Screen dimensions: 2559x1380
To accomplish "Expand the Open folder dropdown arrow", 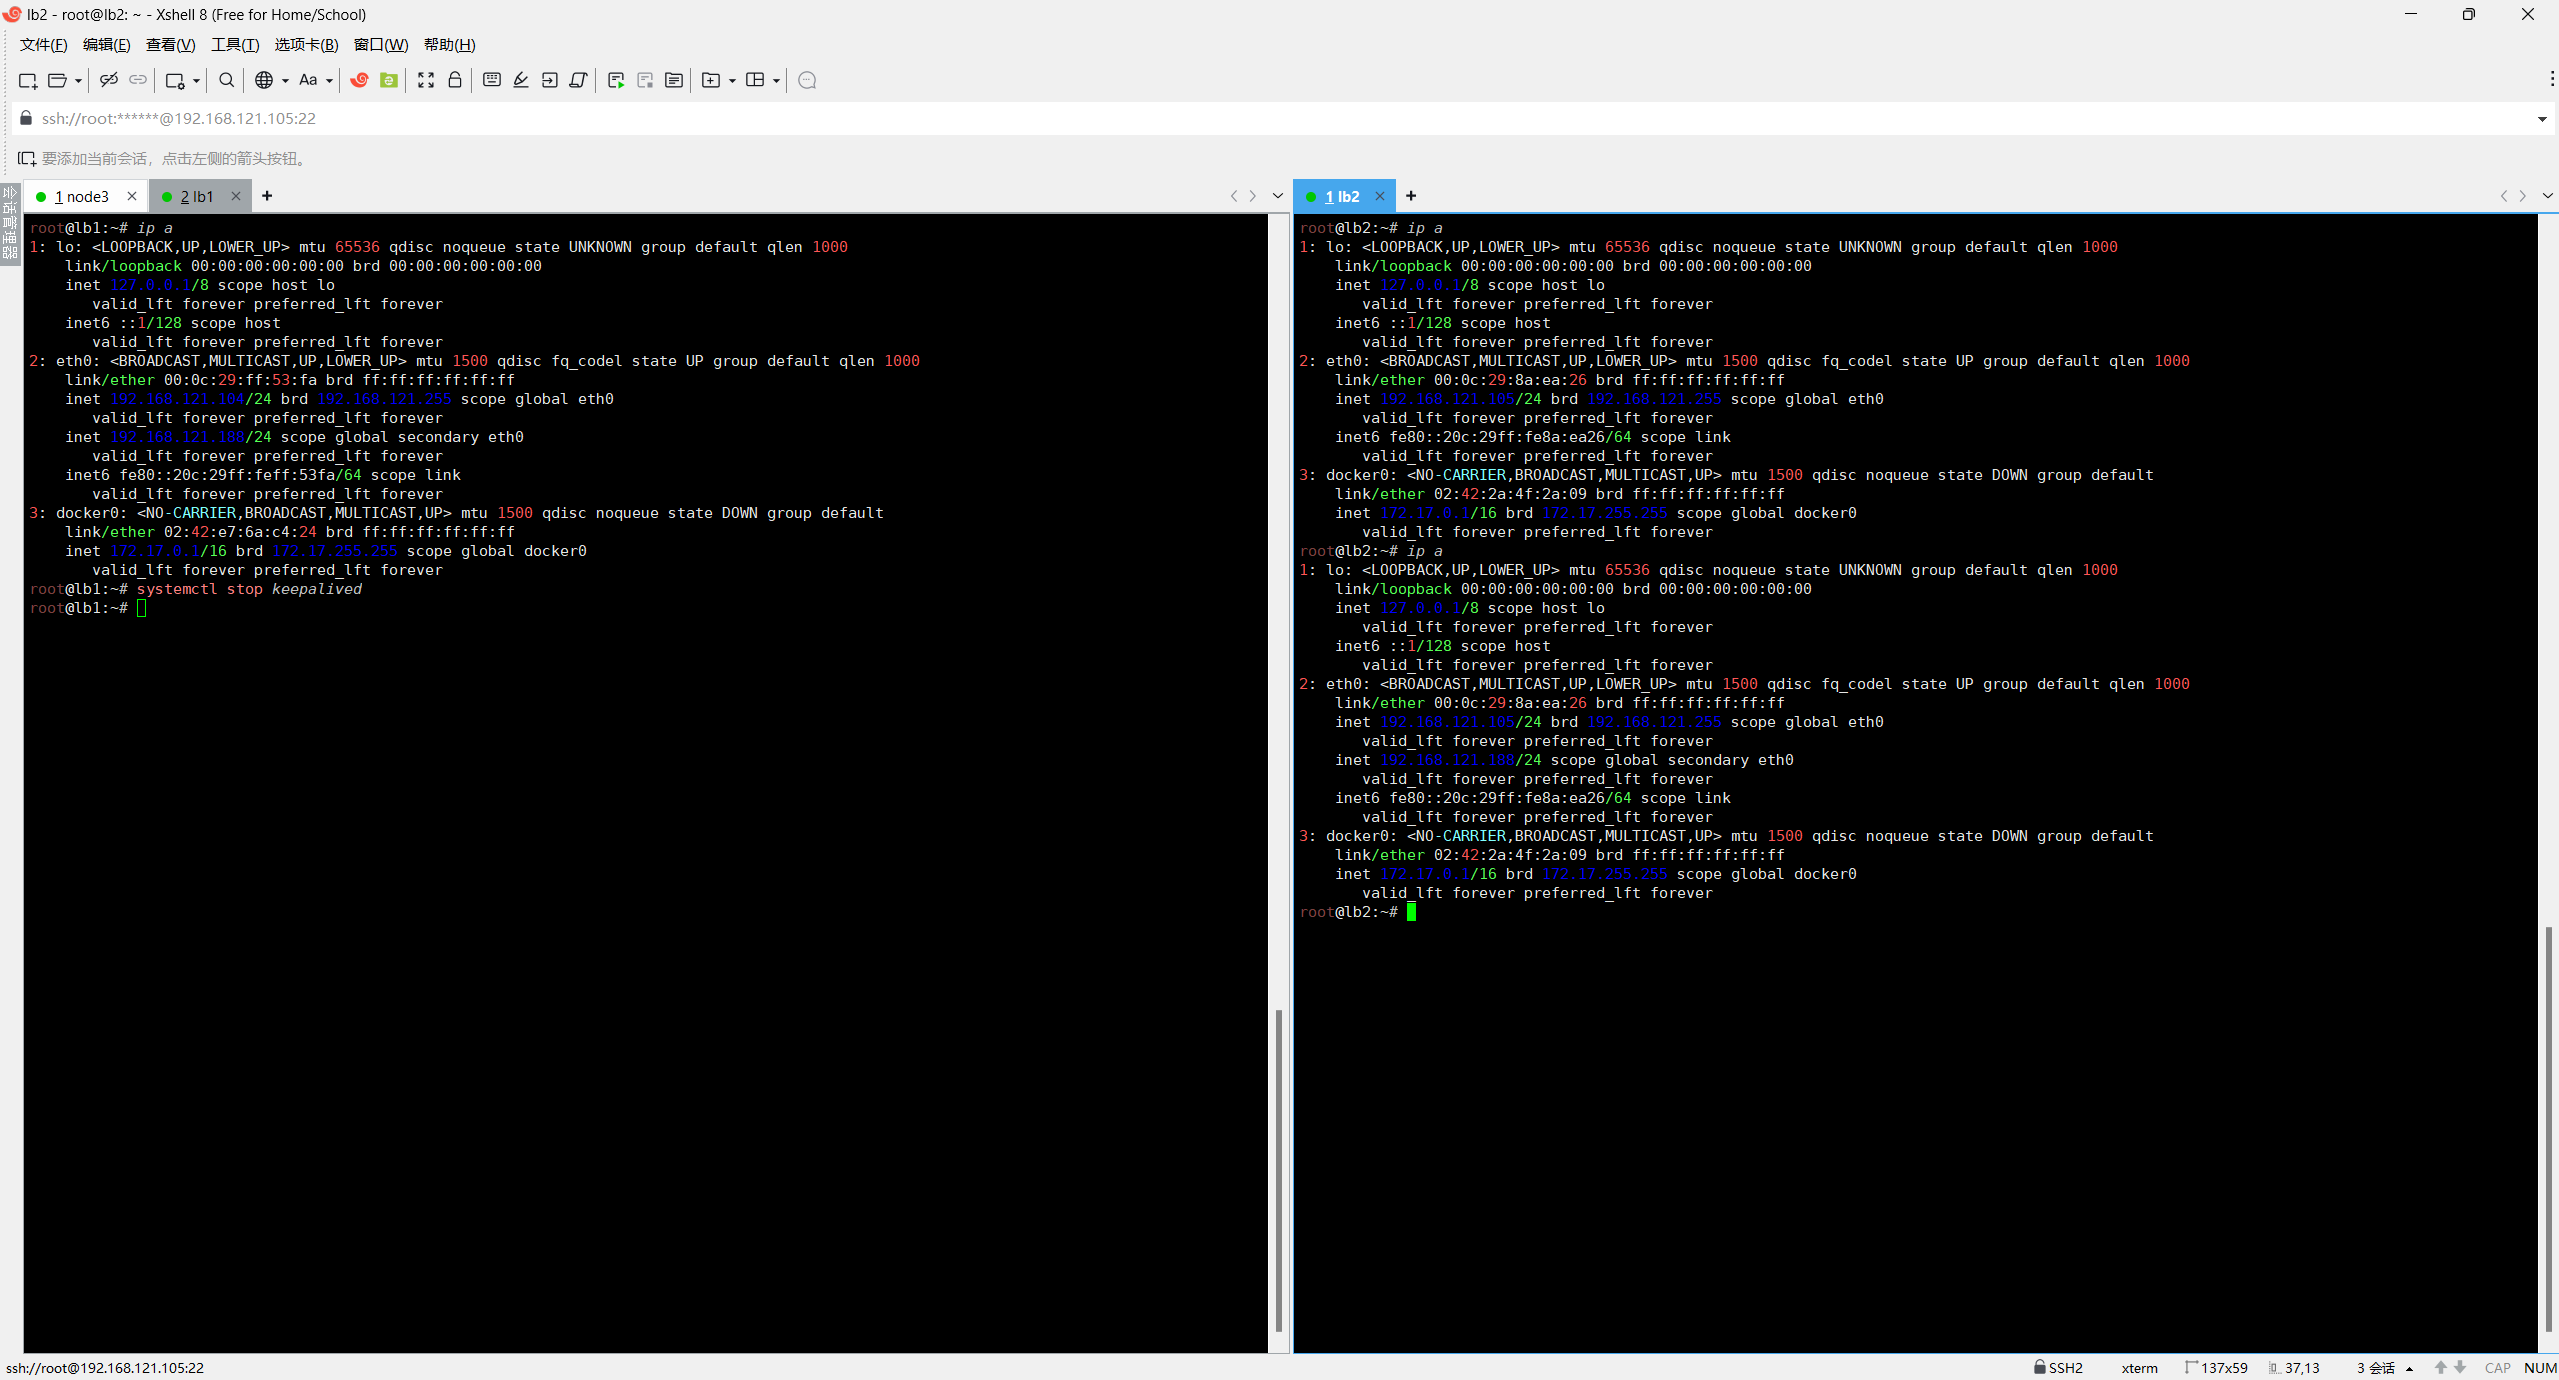I will (78, 81).
